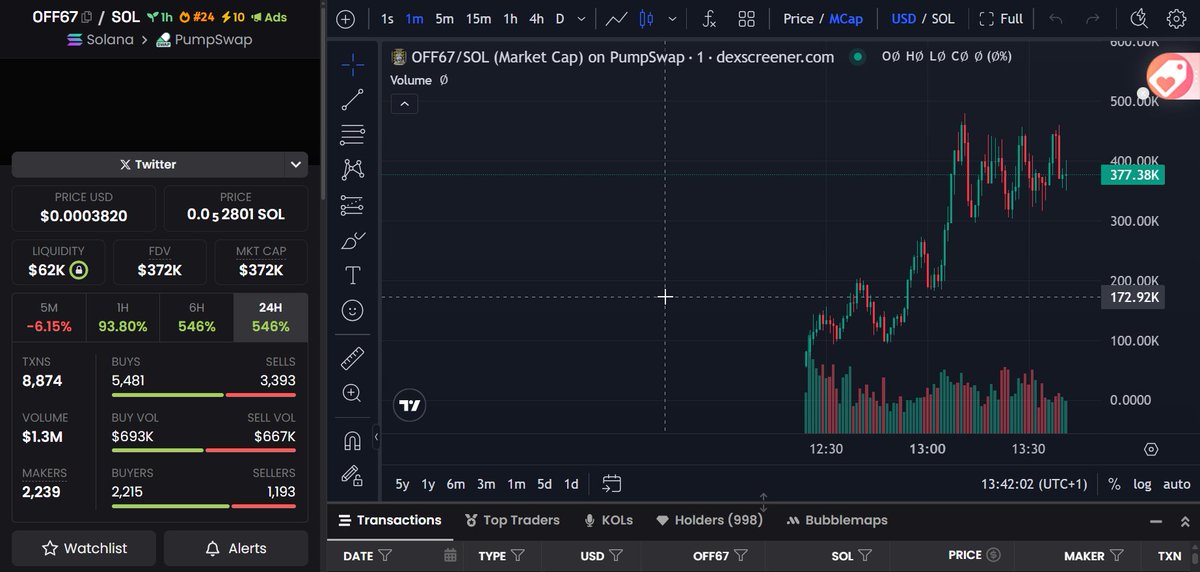Viewport: 1200px width, 572px height.
Task: Undo the last chart action
Action: pos(1056,19)
